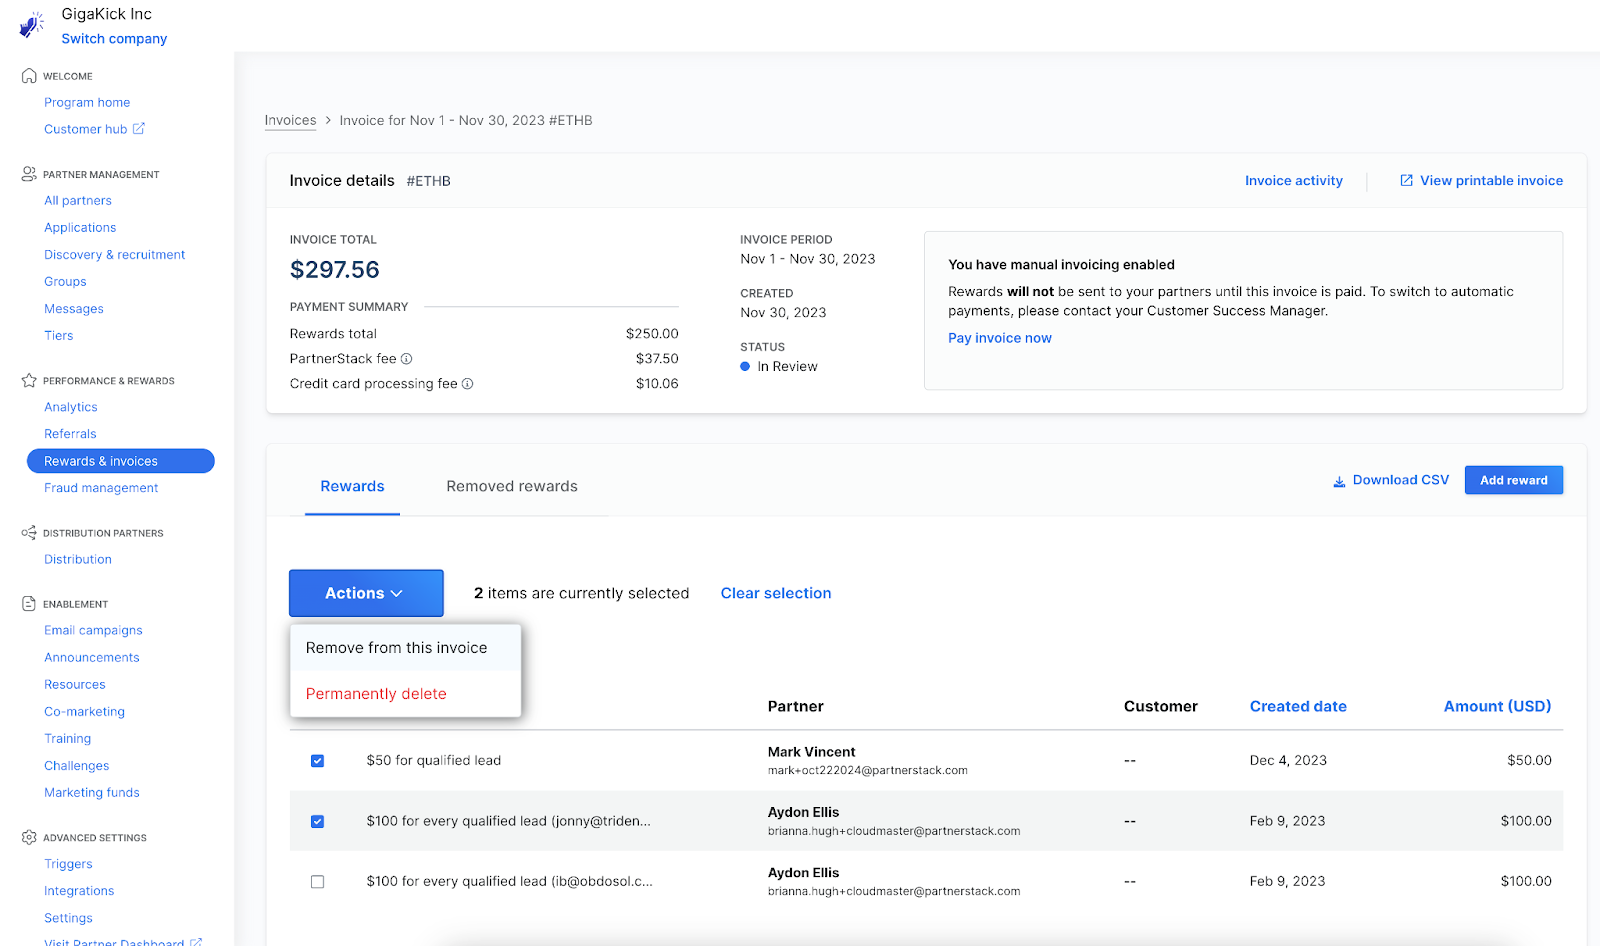Image resolution: width=1600 pixels, height=946 pixels.
Task: Select Remove from this invoice option
Action: point(406,648)
